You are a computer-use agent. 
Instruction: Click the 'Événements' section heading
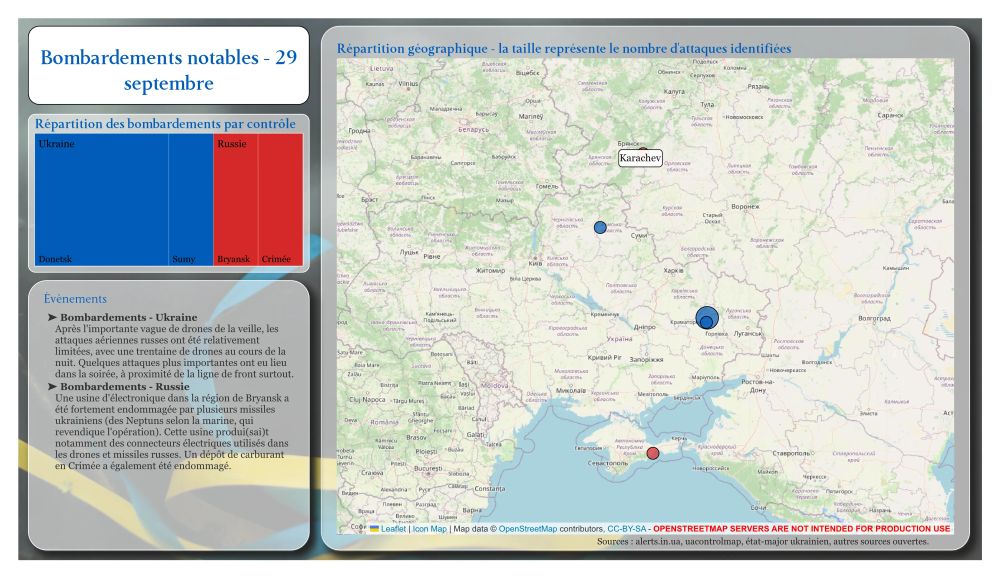tap(75, 299)
